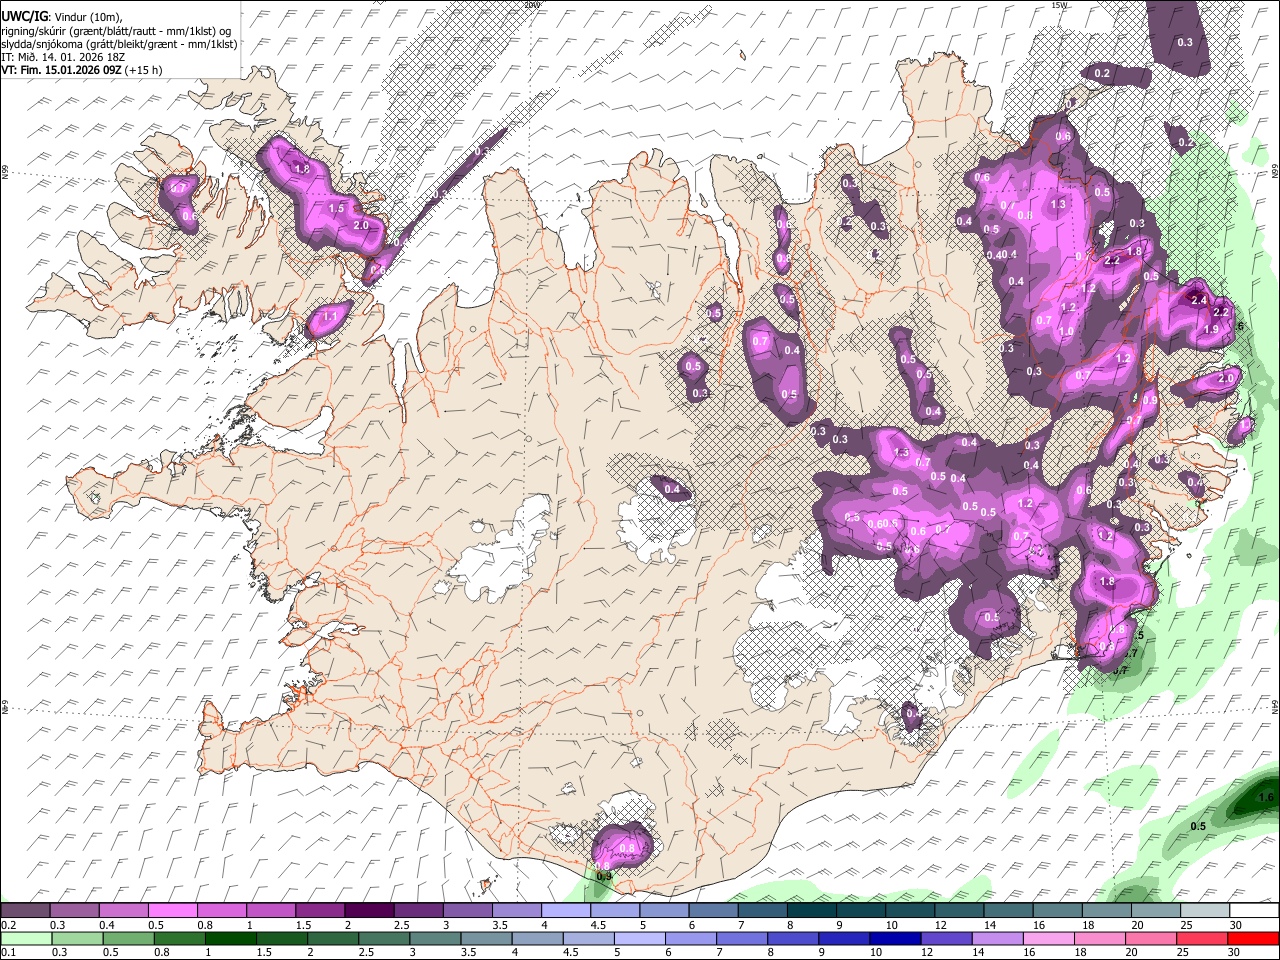This screenshot has height=960, width=1280.
Task: Click the darkest green swatch between 1 and 1.5 in the lower legend
Action: click(231, 938)
